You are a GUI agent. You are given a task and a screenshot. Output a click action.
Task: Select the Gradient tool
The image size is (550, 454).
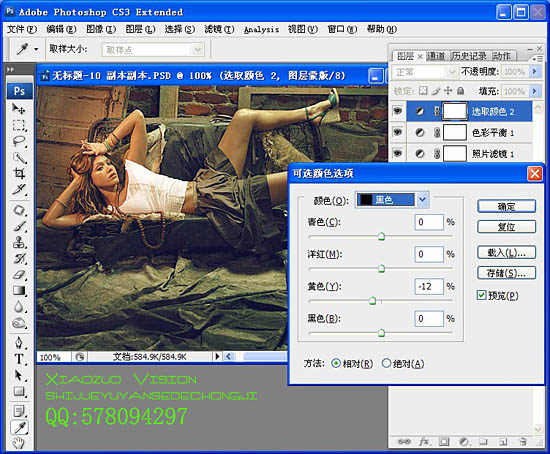19,290
